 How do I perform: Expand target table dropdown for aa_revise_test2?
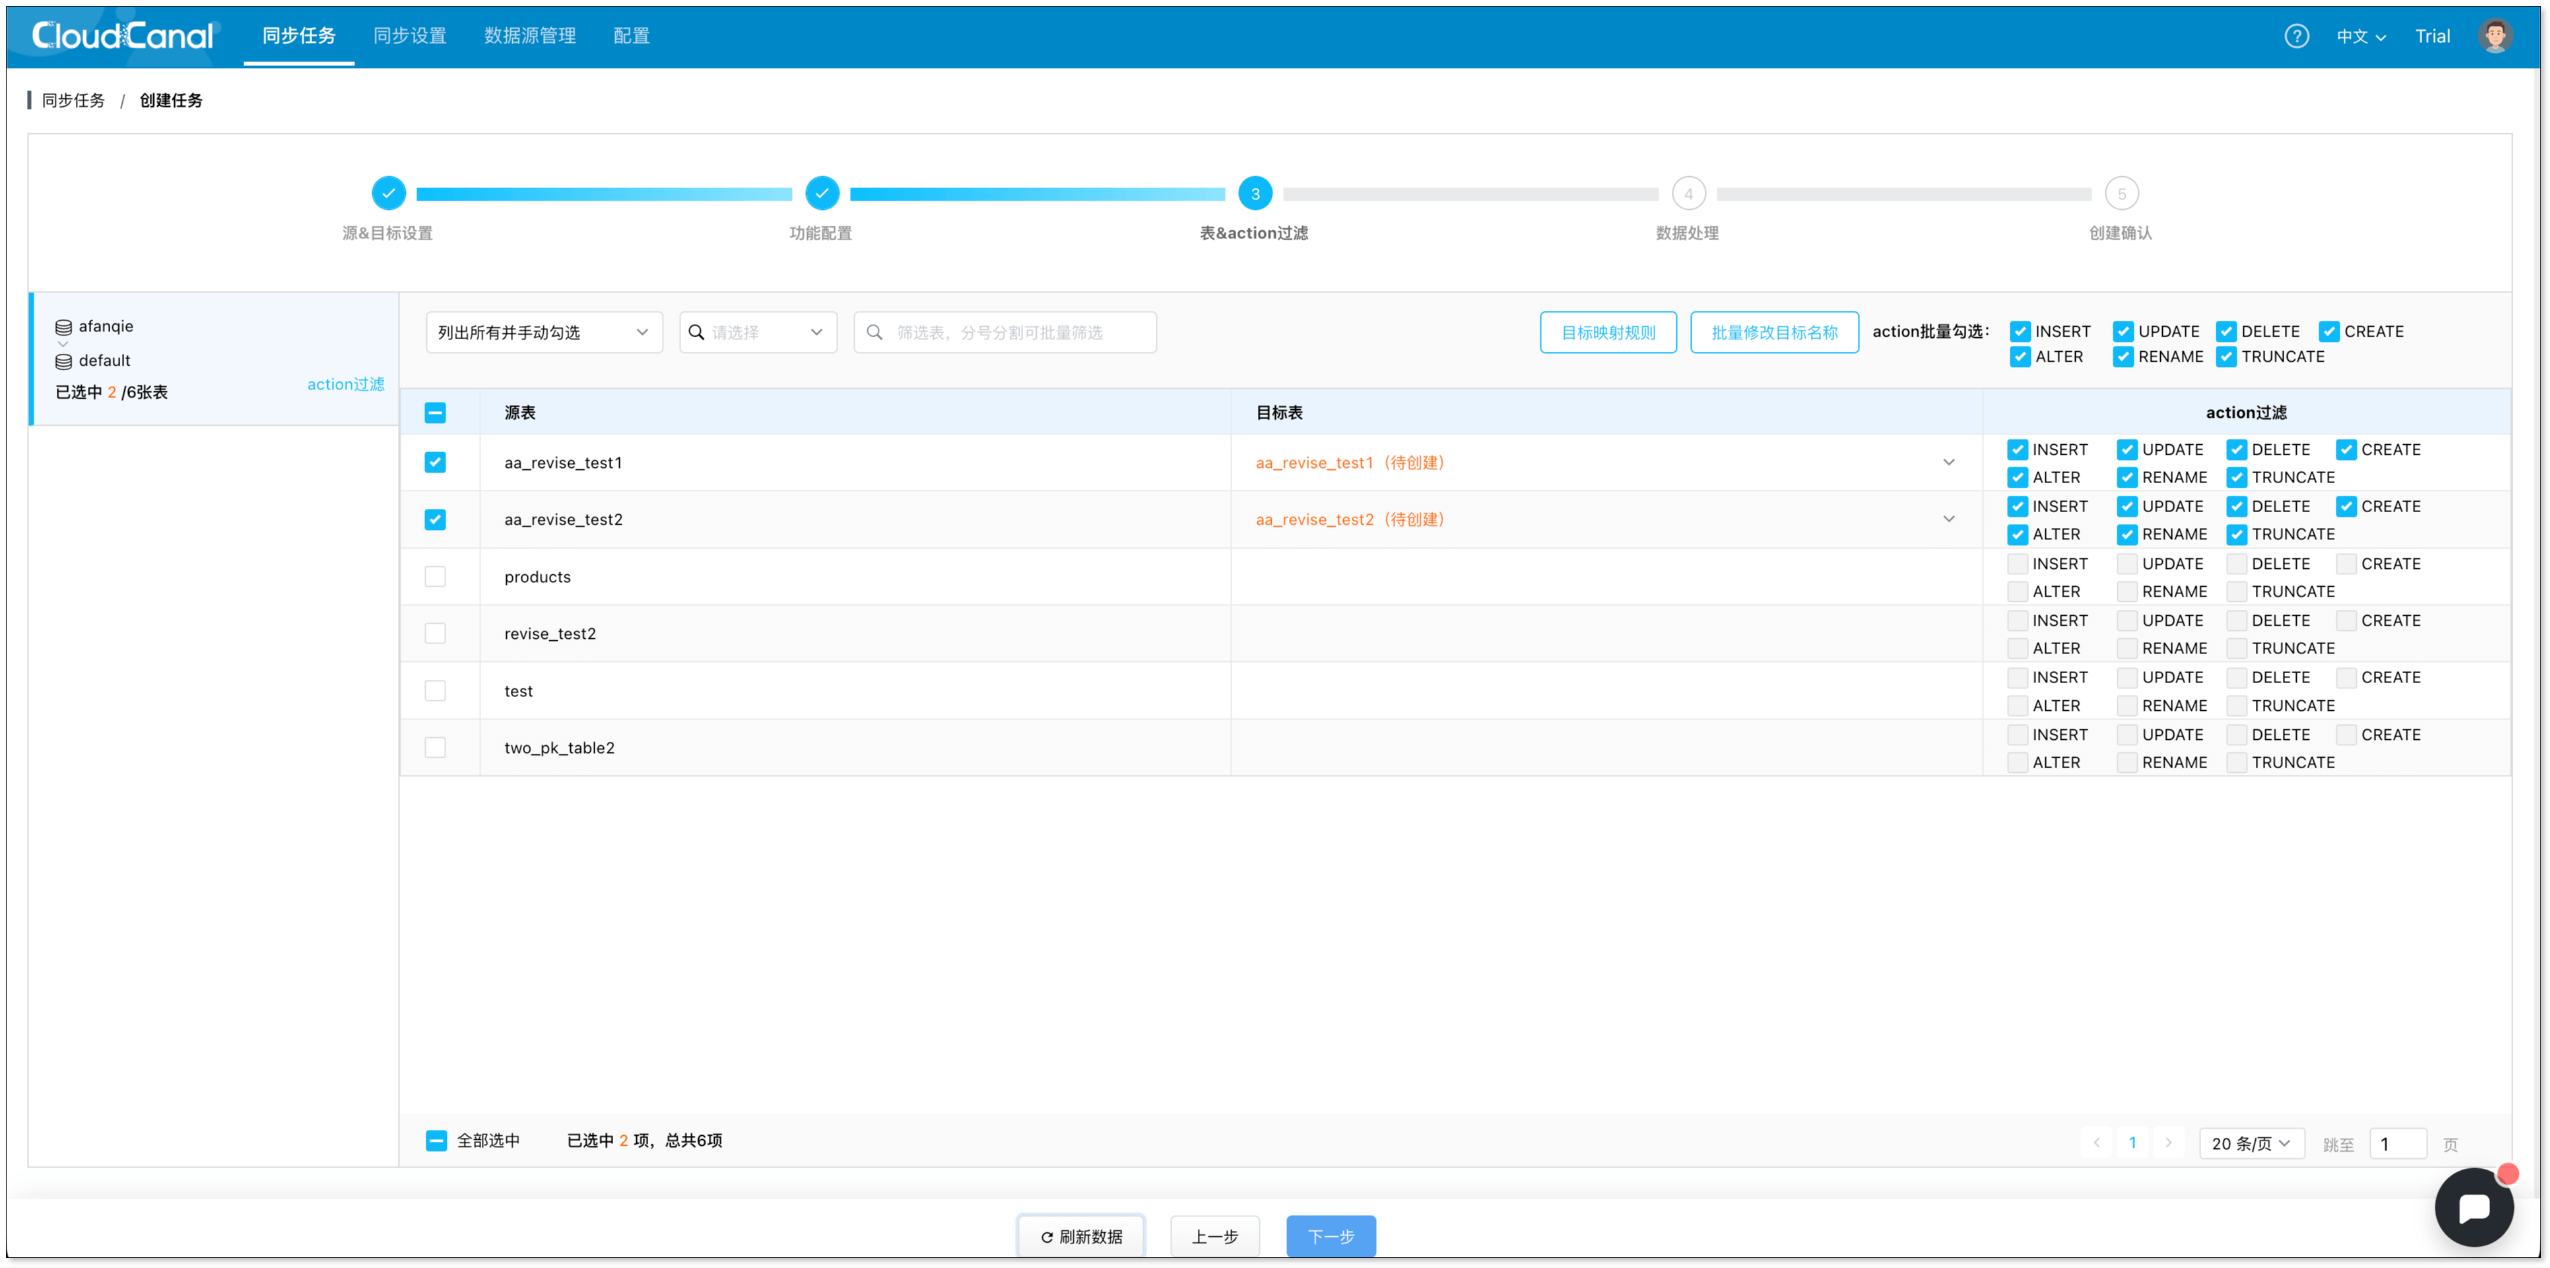pyautogui.click(x=1948, y=519)
